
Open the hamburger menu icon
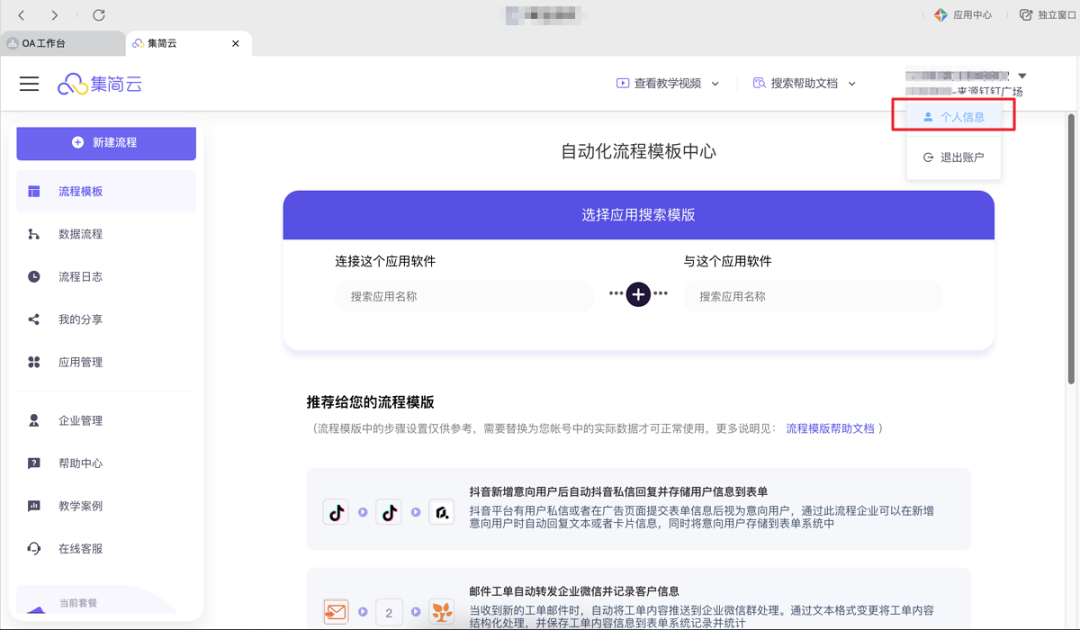pyautogui.click(x=29, y=84)
